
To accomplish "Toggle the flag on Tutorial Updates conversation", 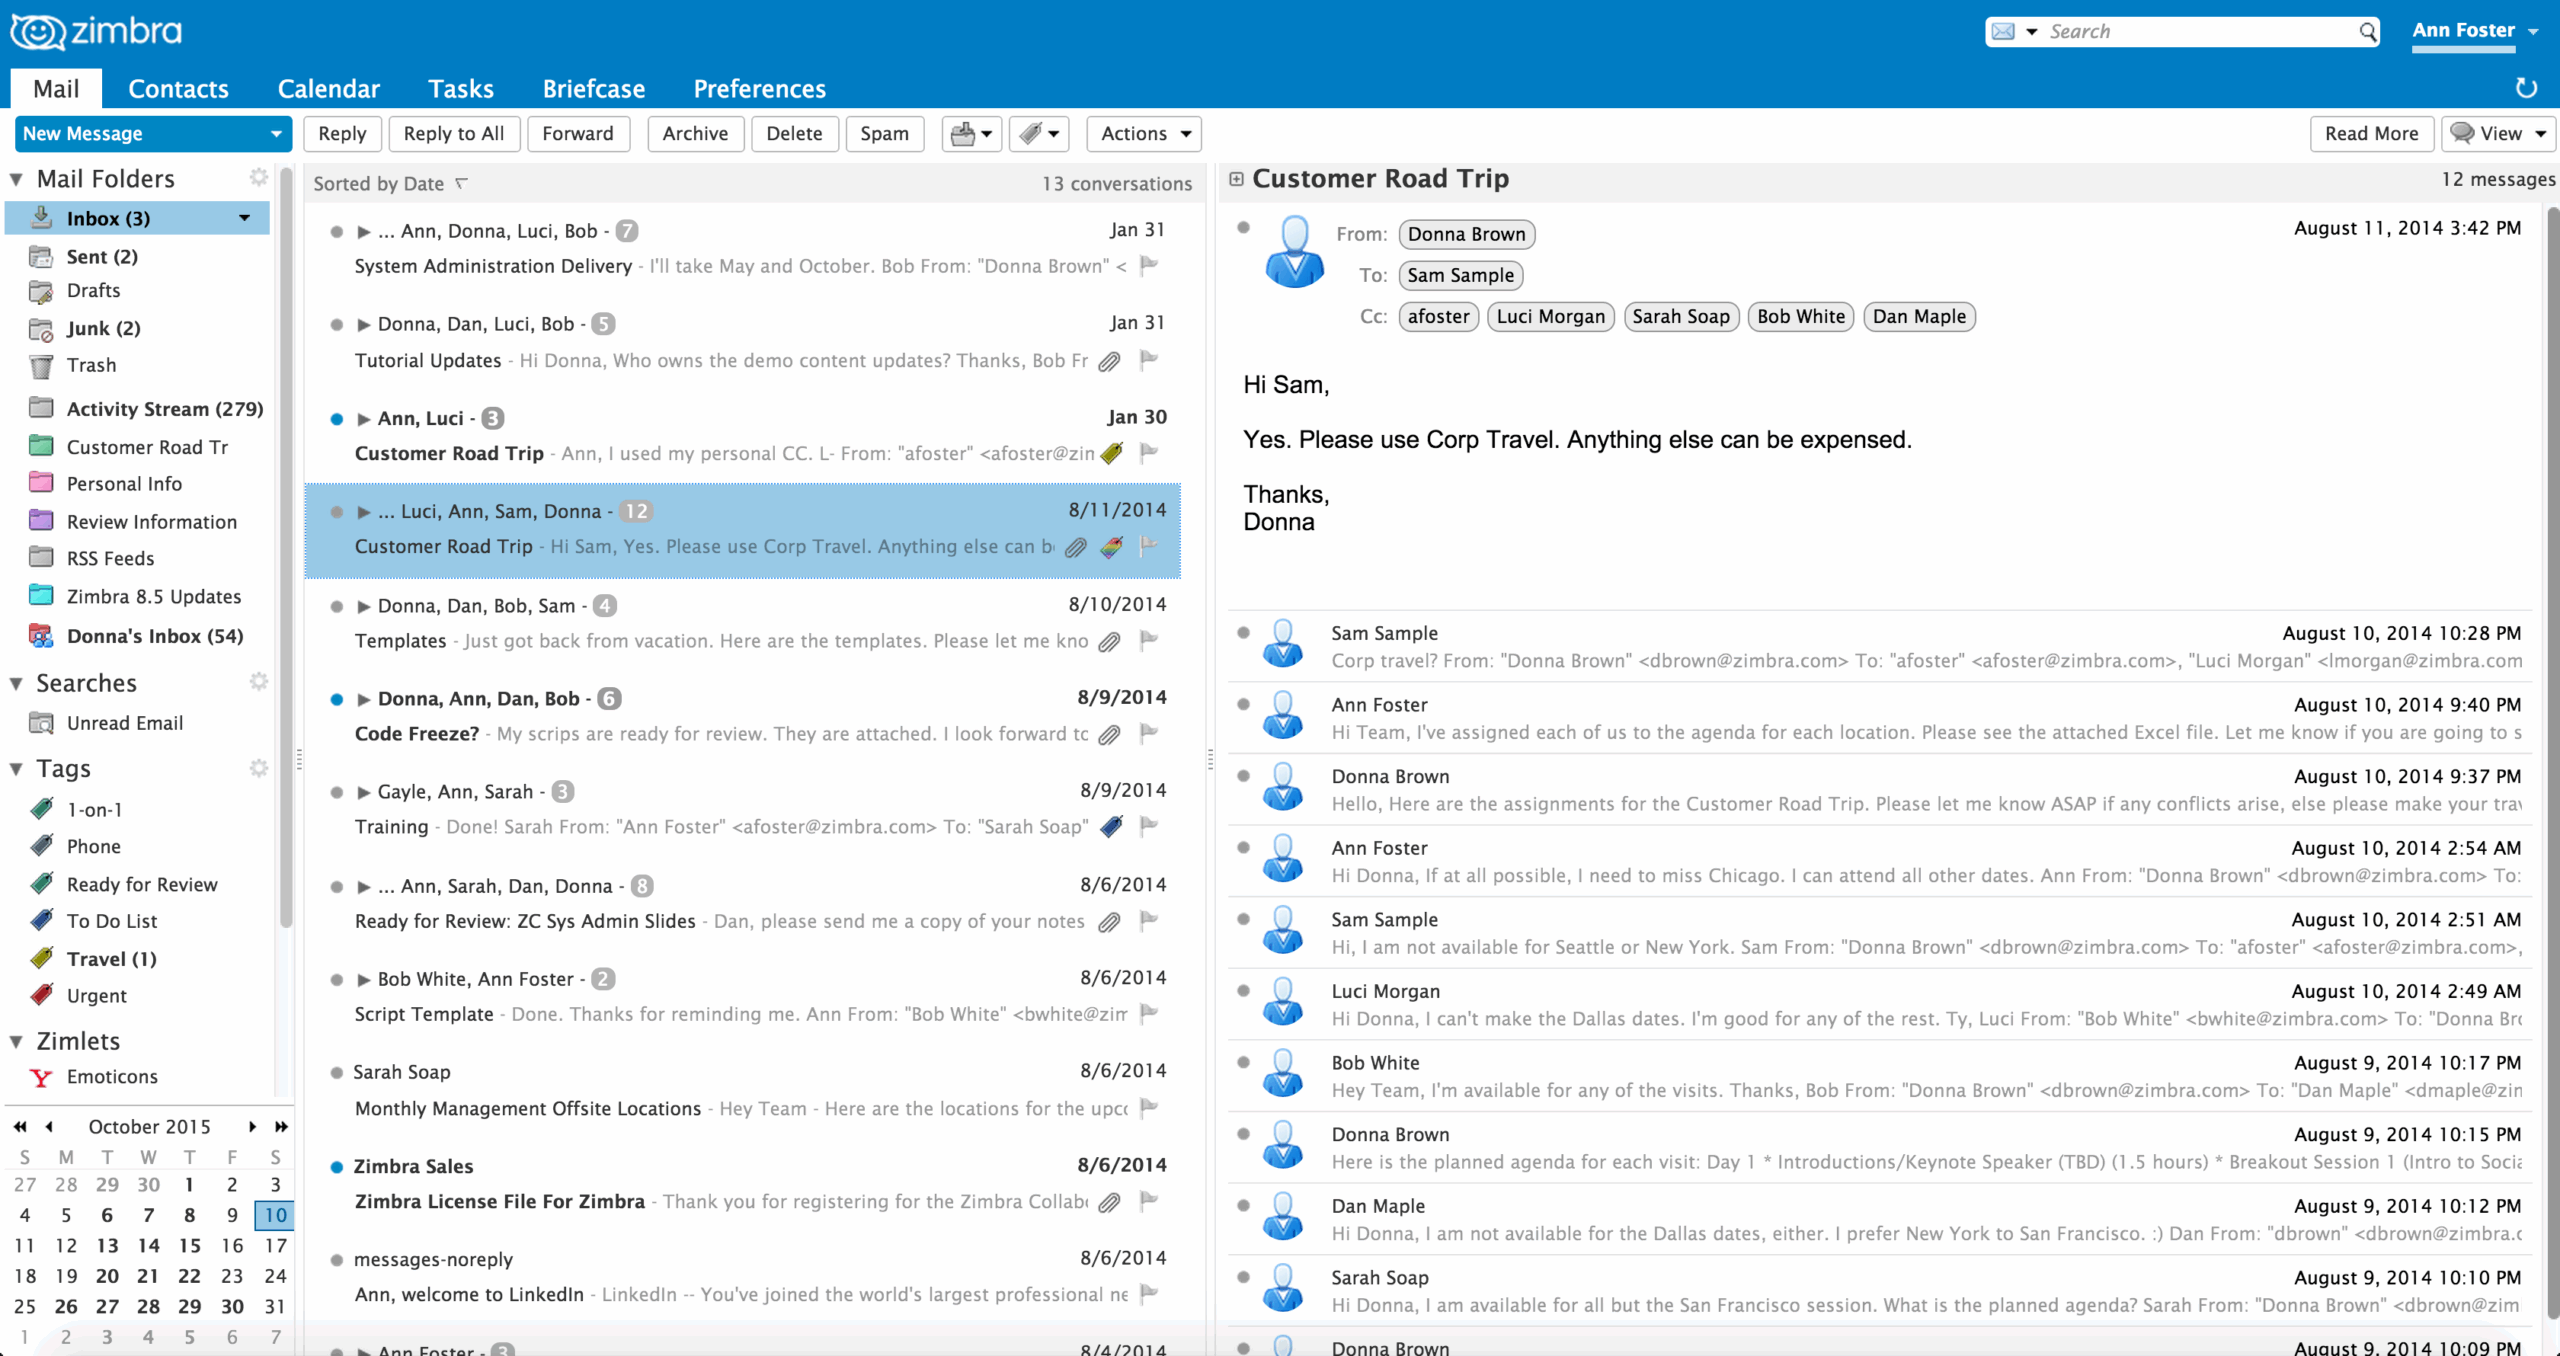I will click(1147, 361).
